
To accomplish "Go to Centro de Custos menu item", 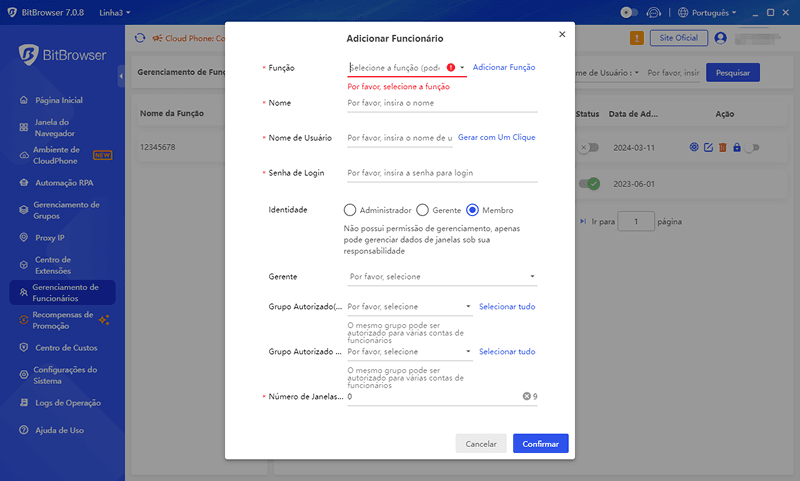I will pyautogui.click(x=65, y=348).
